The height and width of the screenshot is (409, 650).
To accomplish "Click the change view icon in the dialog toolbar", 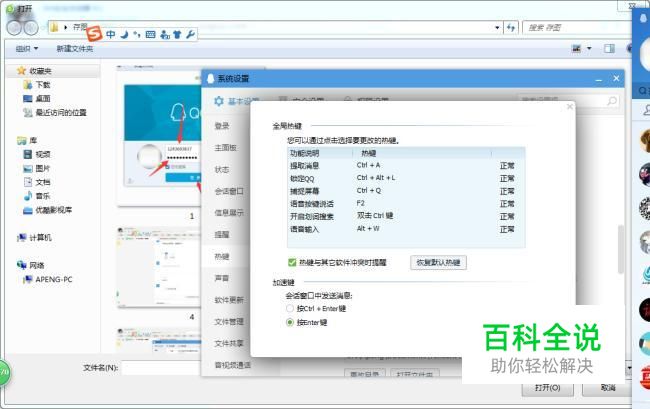I will click(x=576, y=48).
